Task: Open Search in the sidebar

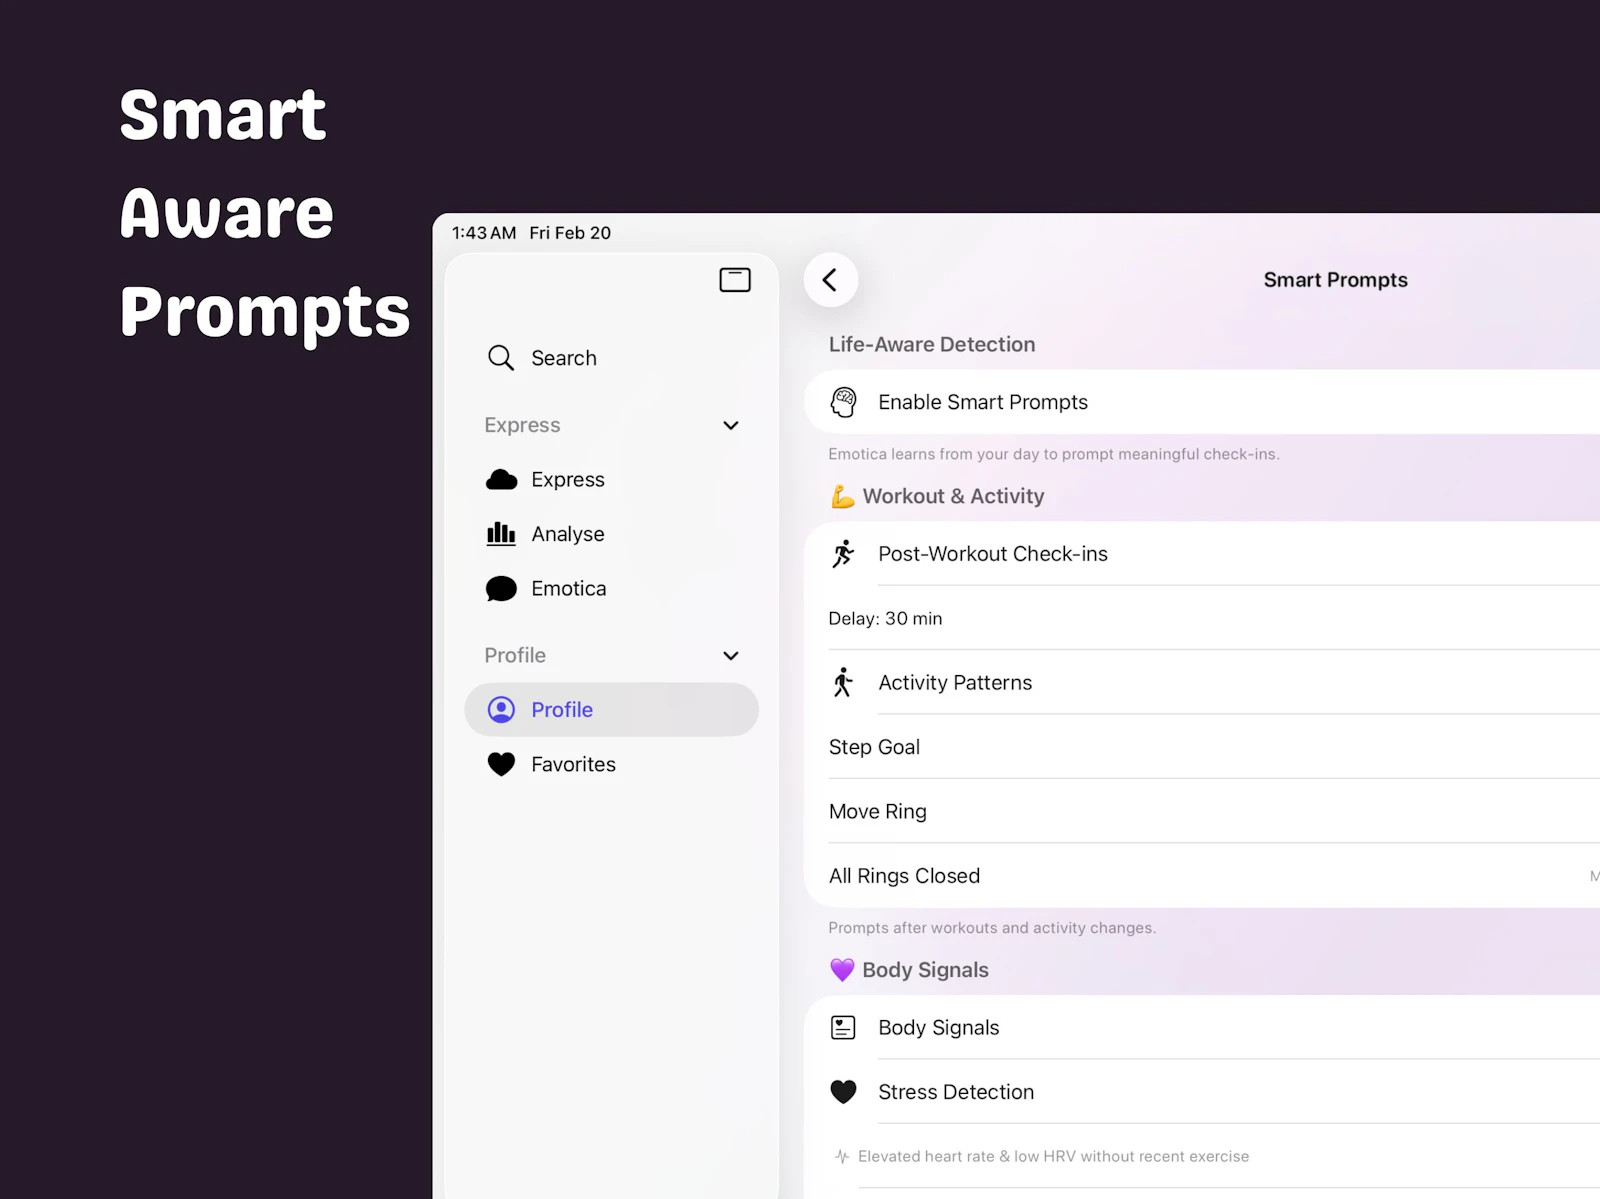Action: (611, 358)
